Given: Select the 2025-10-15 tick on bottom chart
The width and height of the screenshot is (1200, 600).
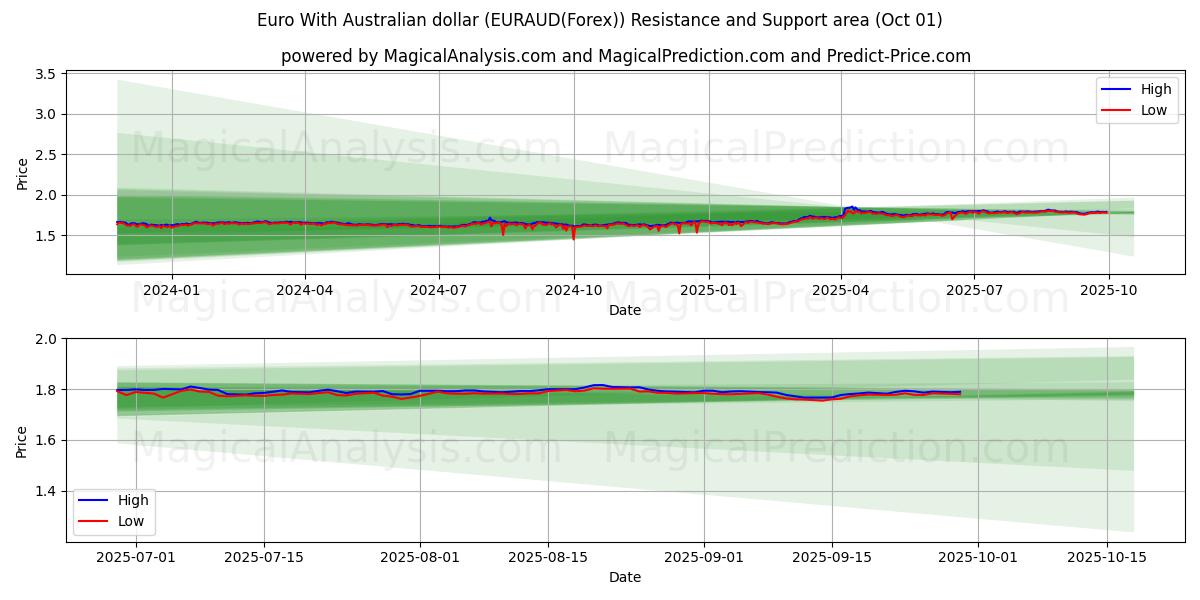Looking at the screenshot, I should click(1107, 558).
